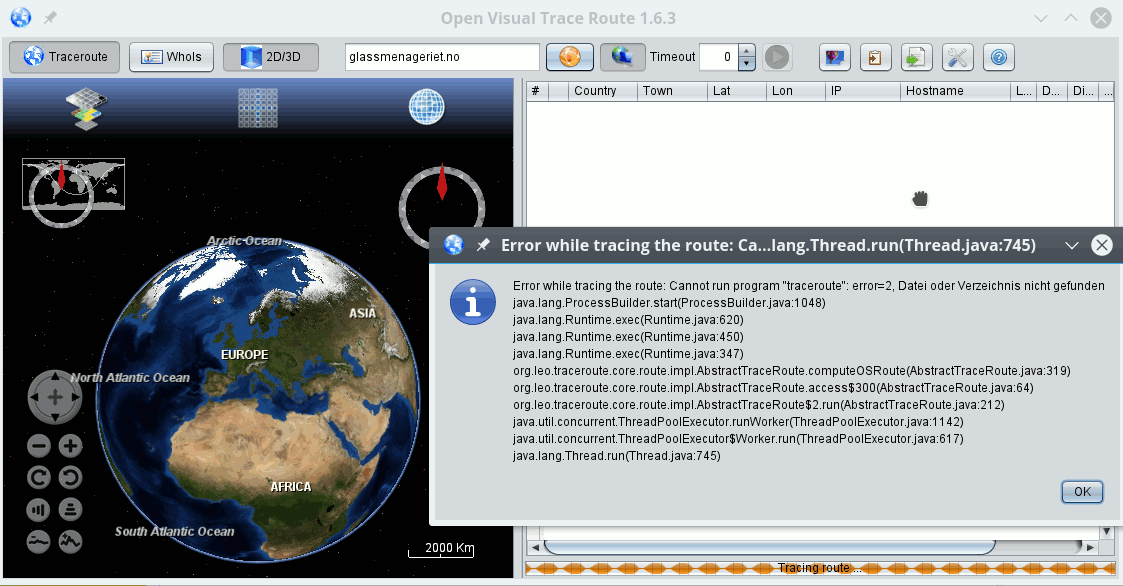Zoom in with the plus map button
Image resolution: width=1123 pixels, height=586 pixels.
70,446
